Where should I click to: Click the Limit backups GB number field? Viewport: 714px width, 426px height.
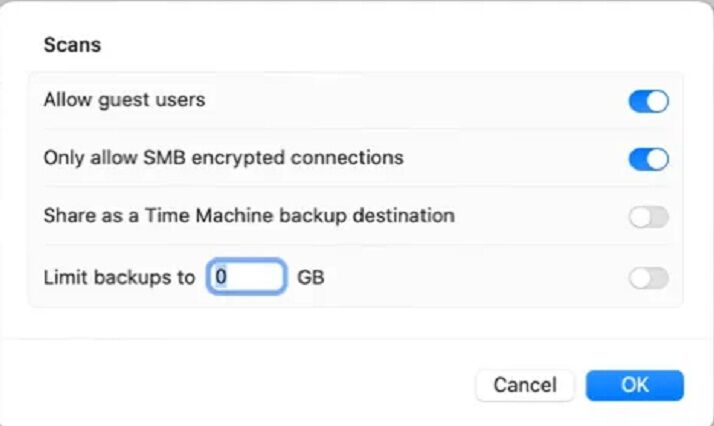point(247,277)
